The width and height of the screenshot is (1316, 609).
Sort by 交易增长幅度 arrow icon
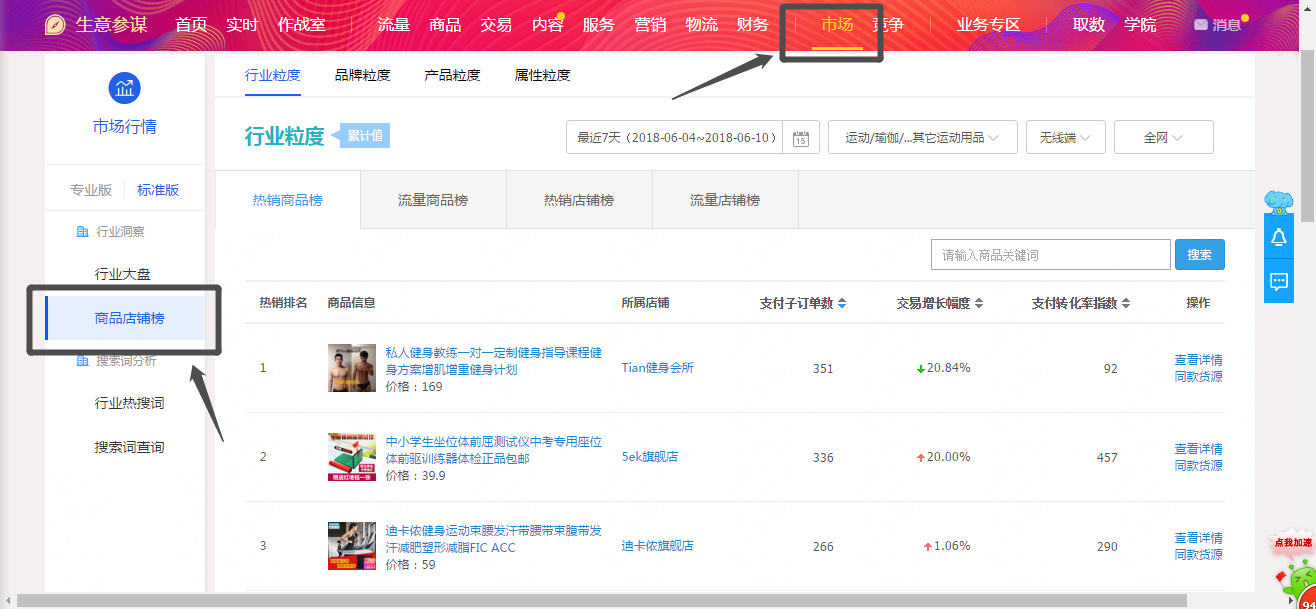click(x=979, y=303)
